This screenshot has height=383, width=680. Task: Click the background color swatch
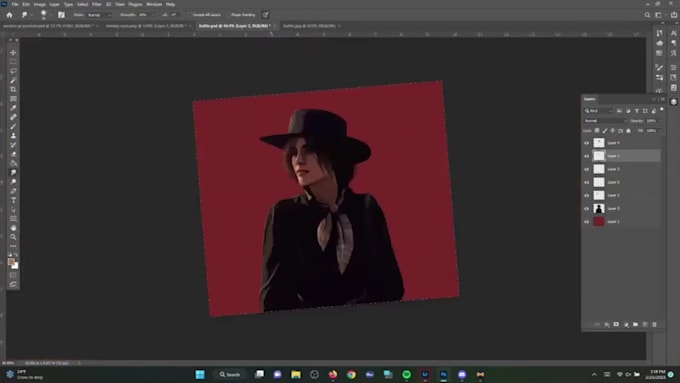coord(15,265)
